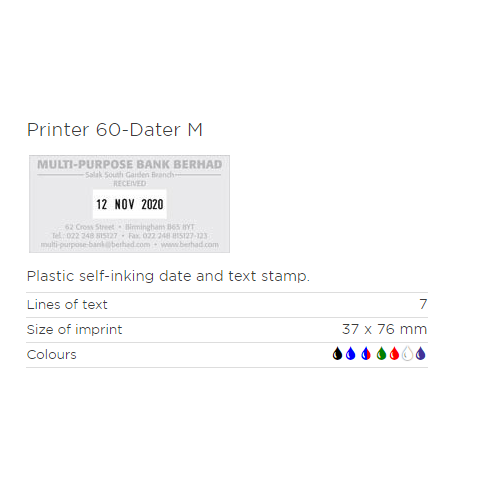Viewport: 500px width, 498px height.
Task: Select the Colours row label
Action: pos(52,355)
